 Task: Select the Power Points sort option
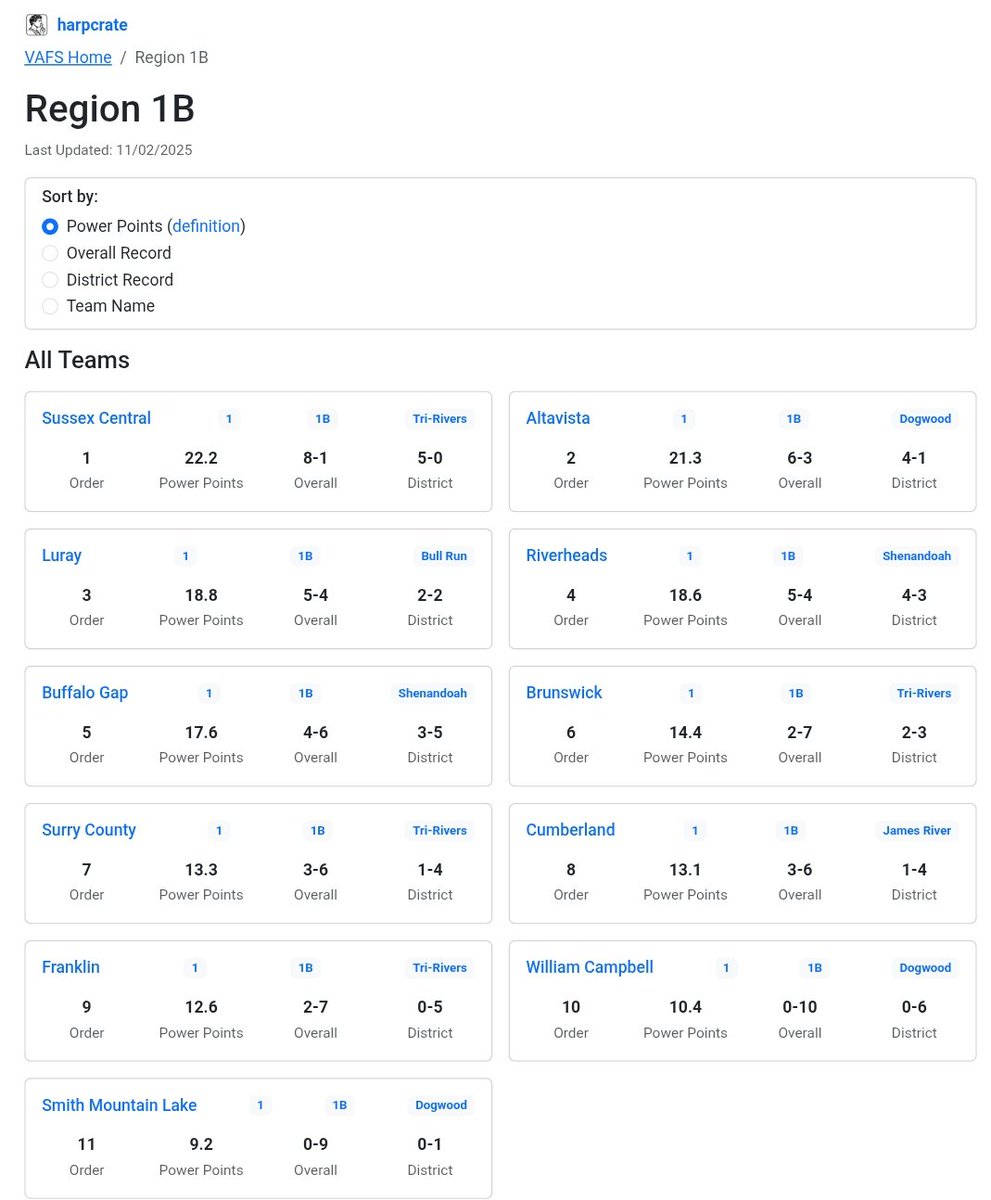(50, 227)
